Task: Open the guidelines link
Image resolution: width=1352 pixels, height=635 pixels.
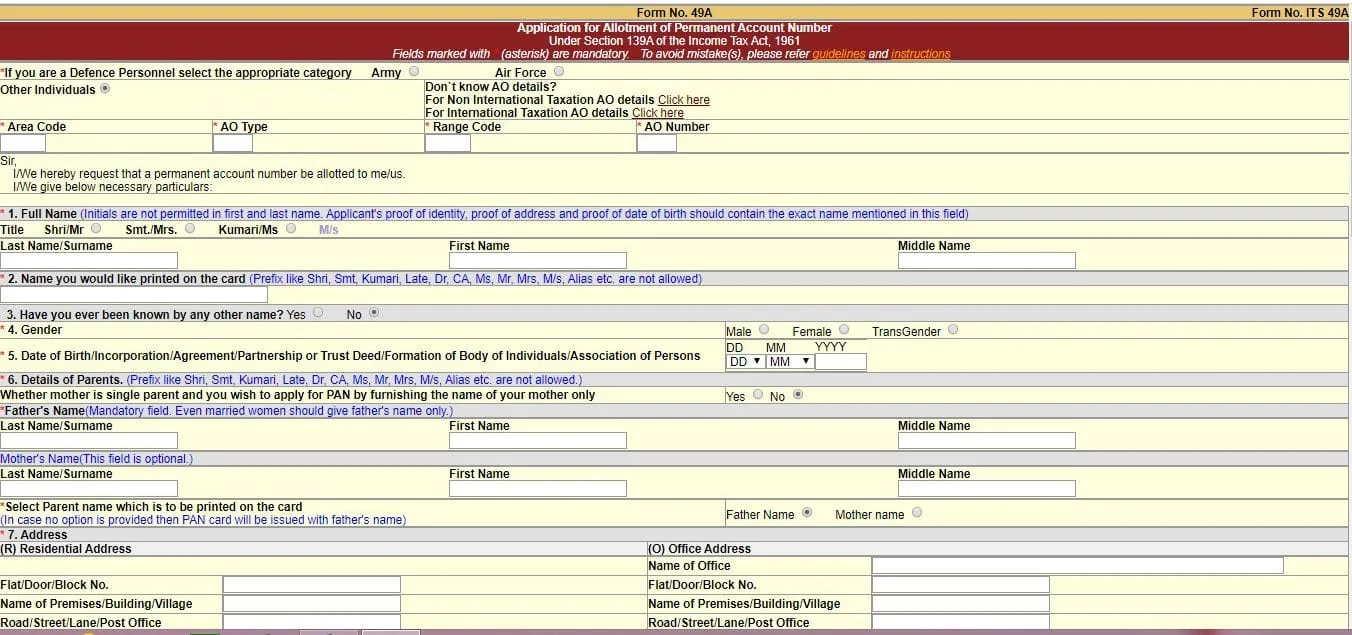Action: point(838,54)
